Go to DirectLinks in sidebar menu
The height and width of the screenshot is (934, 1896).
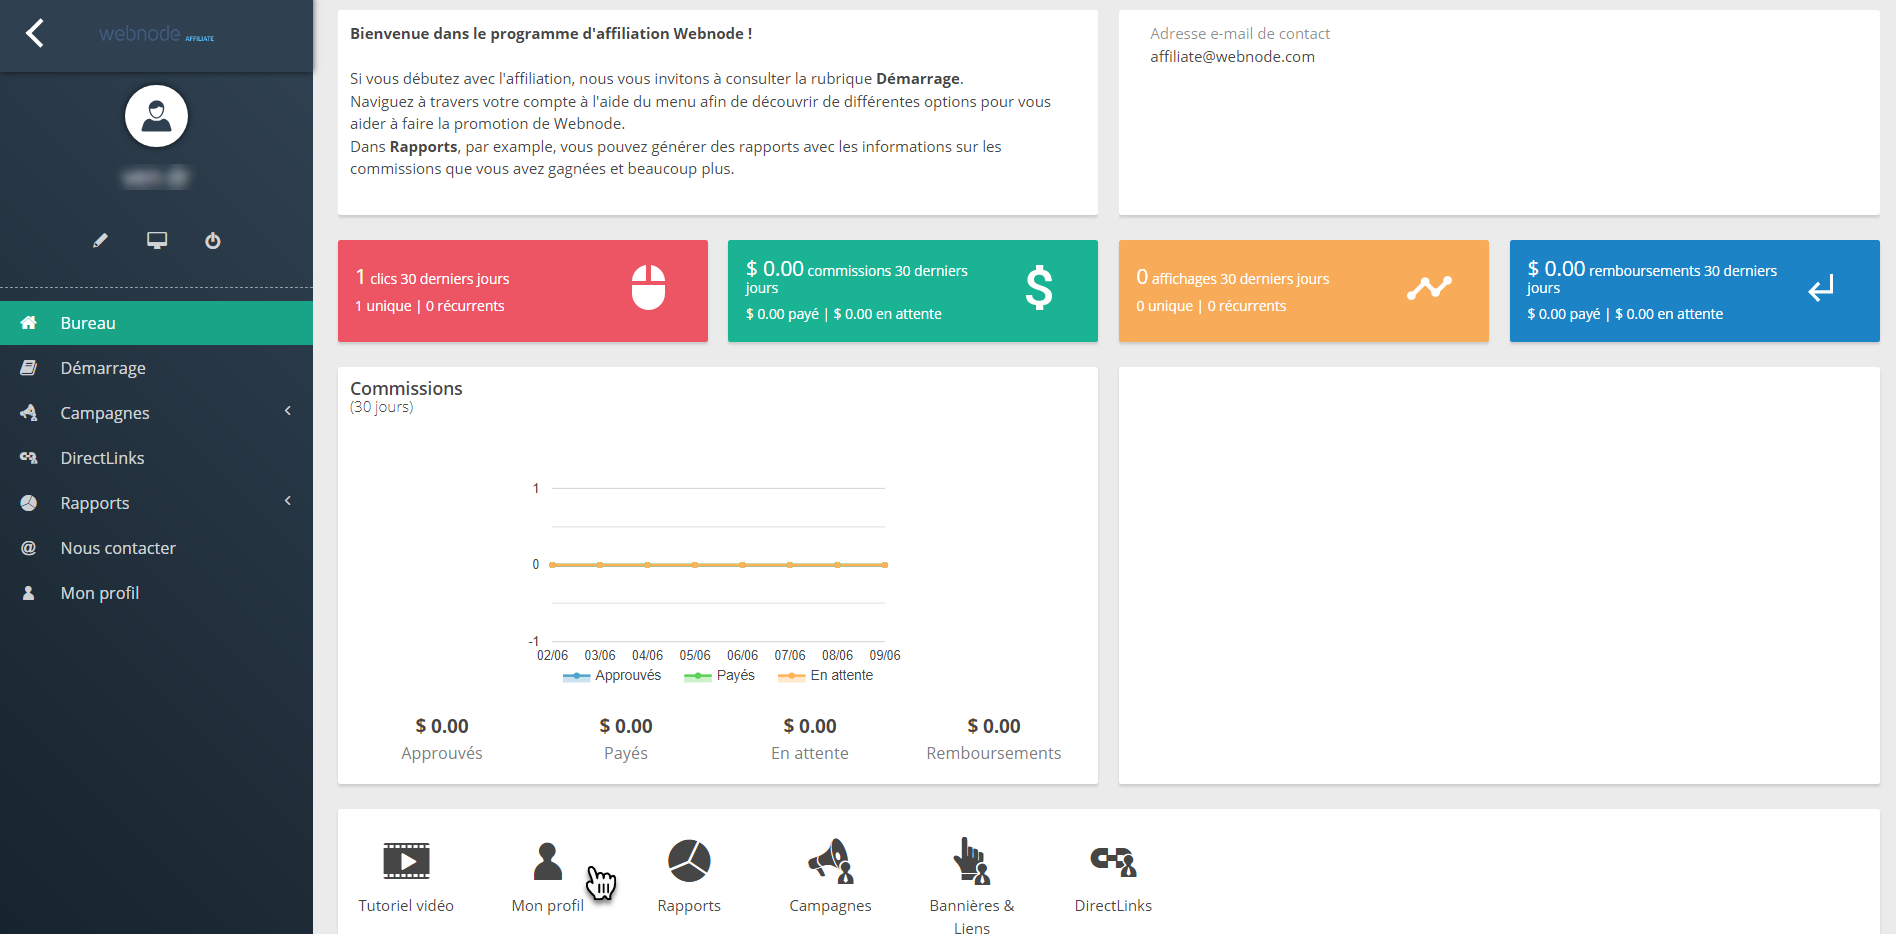click(x=102, y=458)
